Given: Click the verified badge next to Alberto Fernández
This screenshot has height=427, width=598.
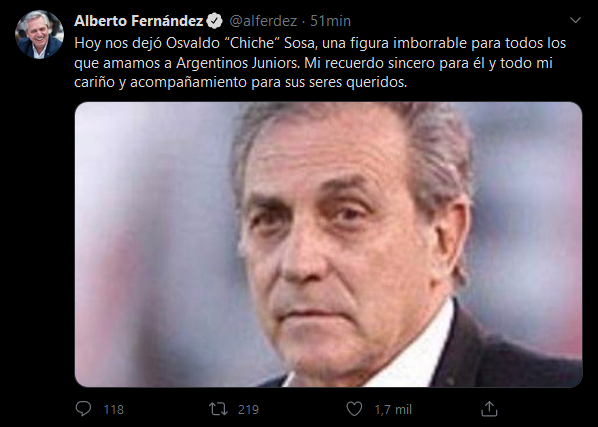Looking at the screenshot, I should (214, 21).
